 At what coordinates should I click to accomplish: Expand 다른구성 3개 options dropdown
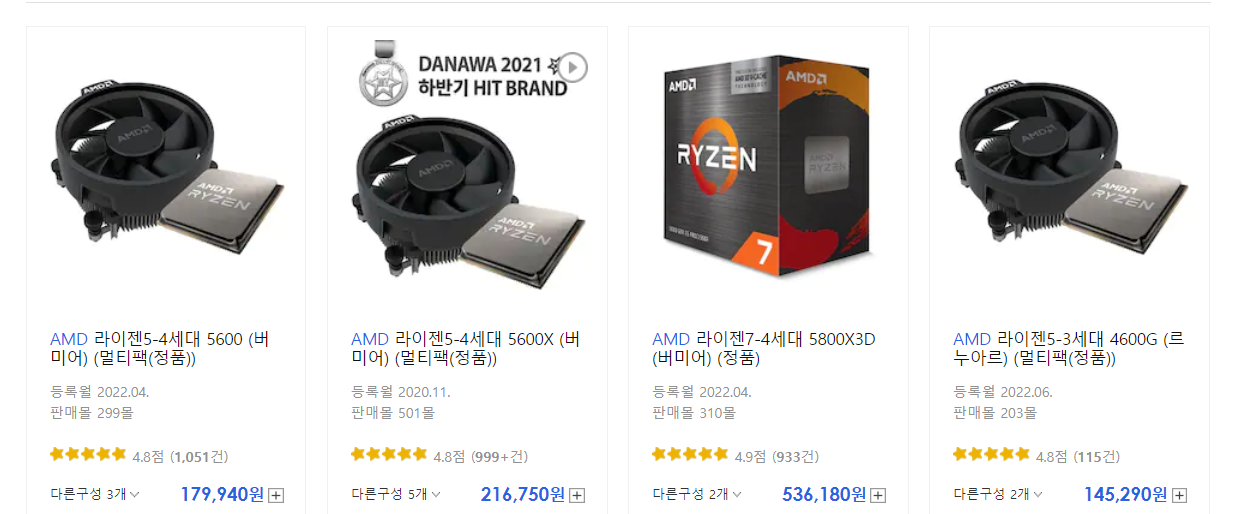[x=95, y=494]
